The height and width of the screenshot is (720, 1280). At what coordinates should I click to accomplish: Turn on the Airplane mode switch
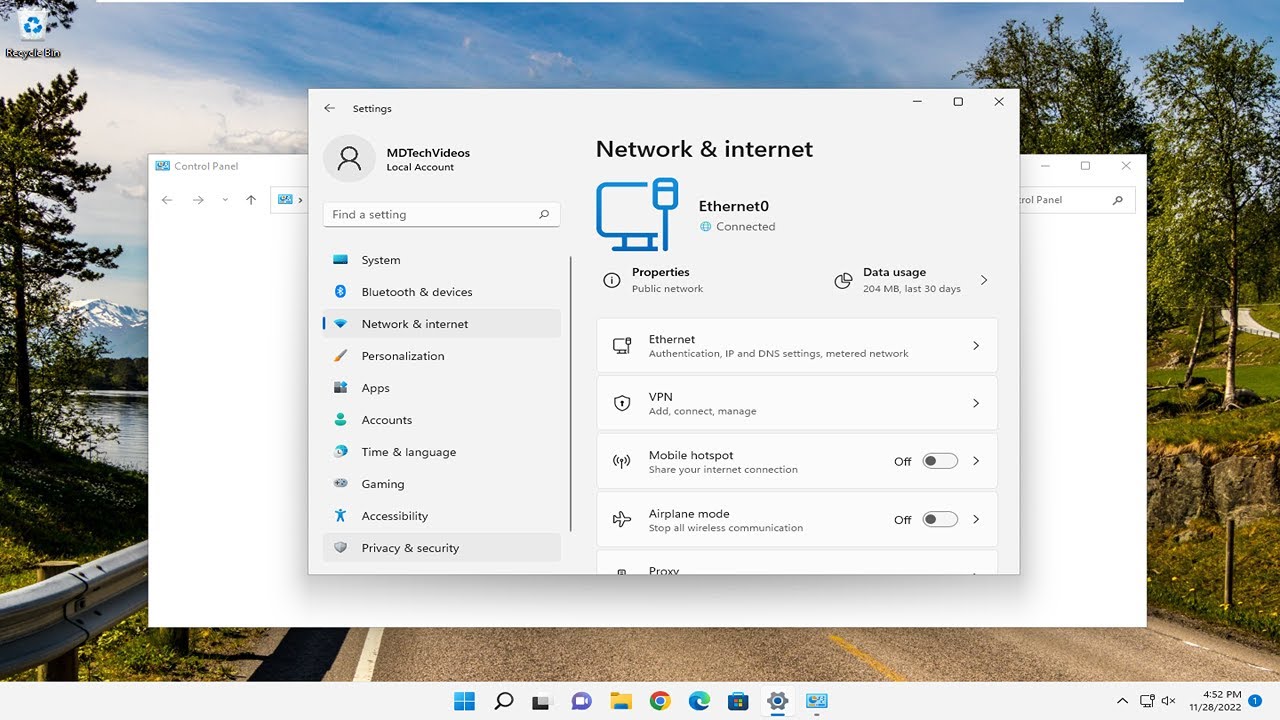coord(940,519)
